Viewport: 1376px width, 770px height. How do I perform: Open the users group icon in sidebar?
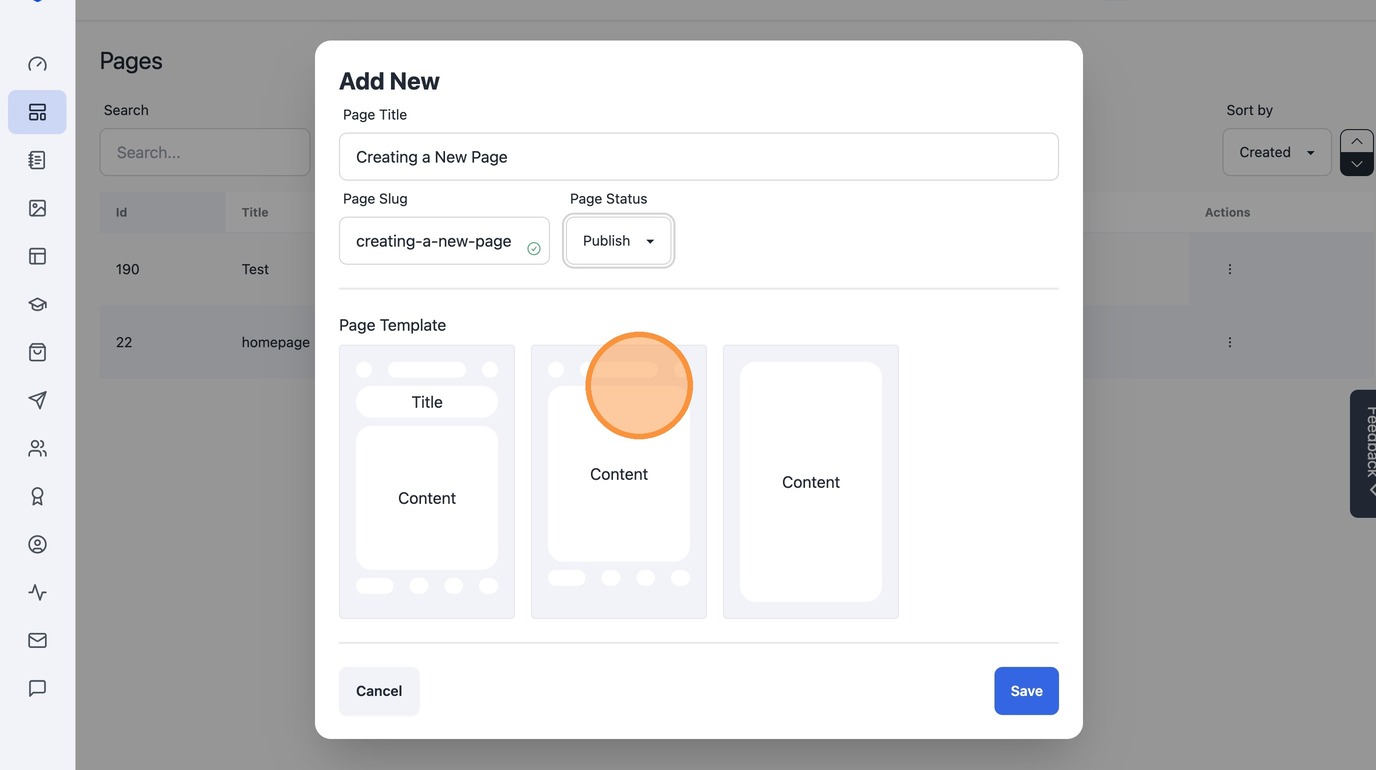point(37,448)
